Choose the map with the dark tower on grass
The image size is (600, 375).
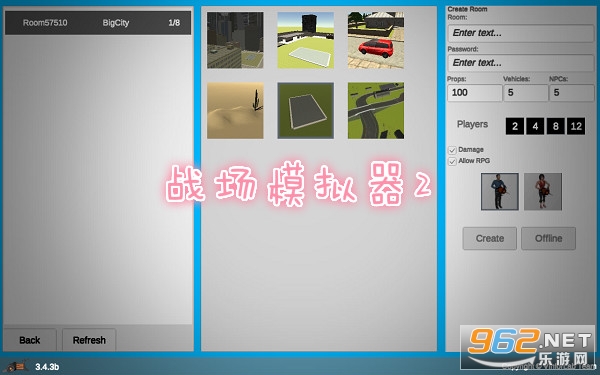tap(305, 40)
